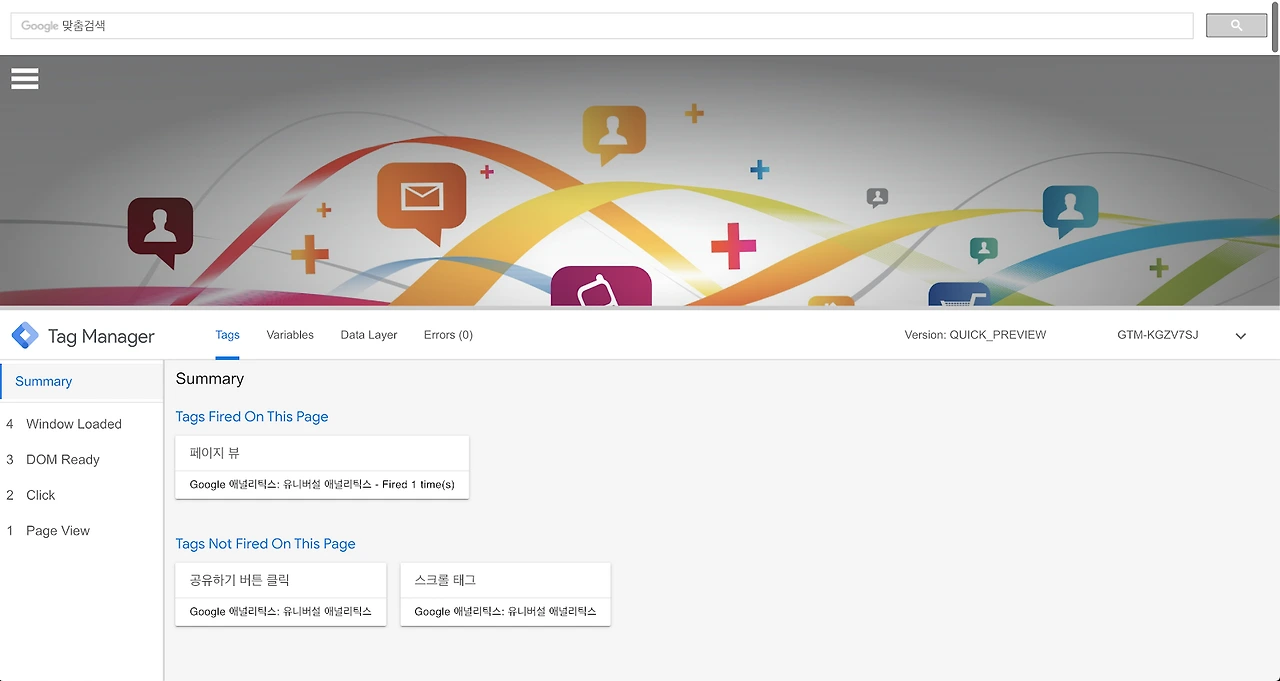Screen dimensions: 1280x681
Task: Click the envelope mail icon in banner
Action: point(421,198)
